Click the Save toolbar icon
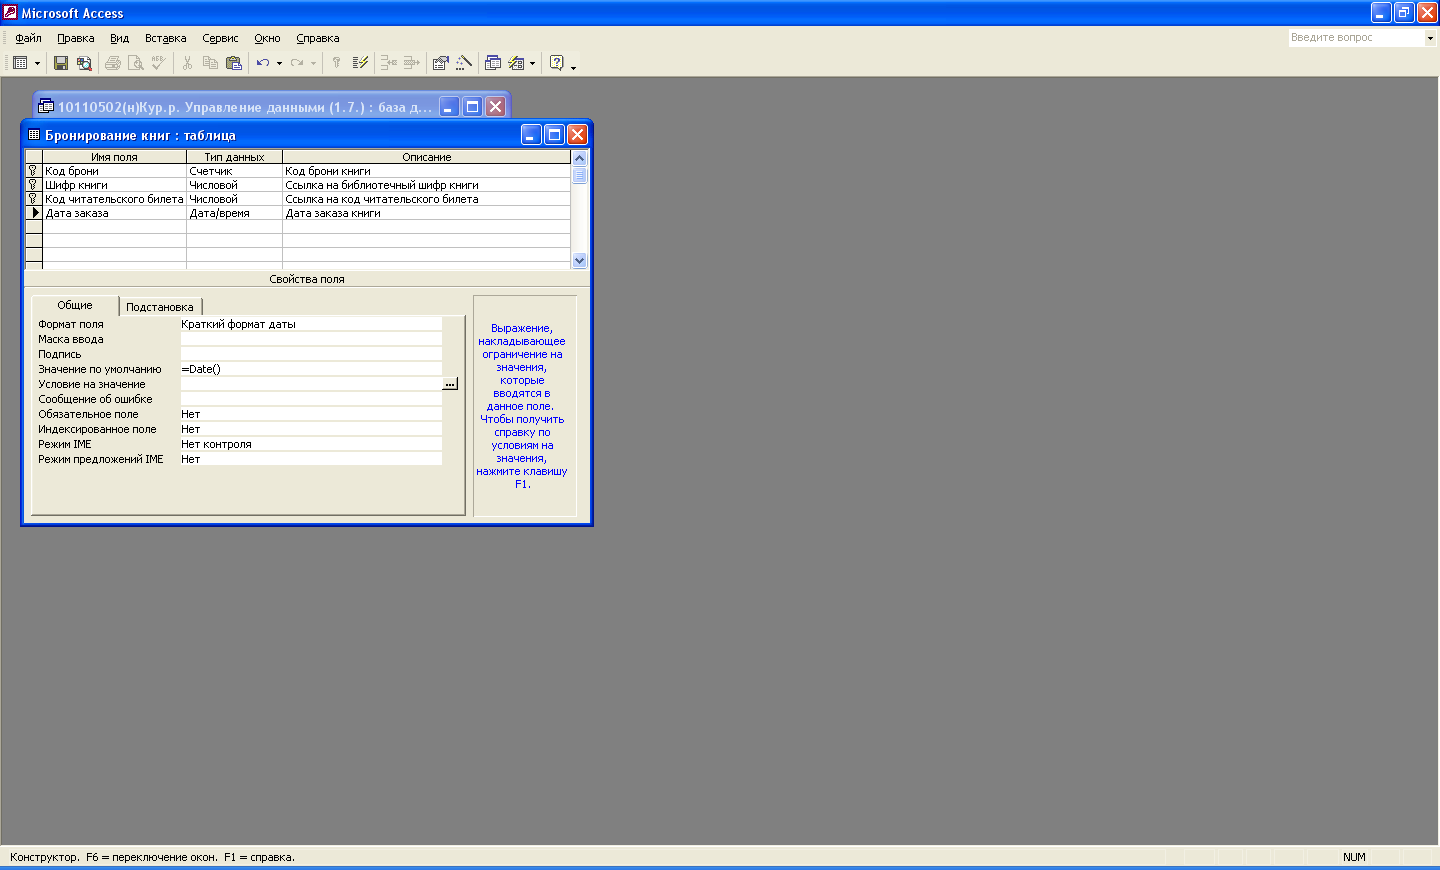1440x870 pixels. 61,63
